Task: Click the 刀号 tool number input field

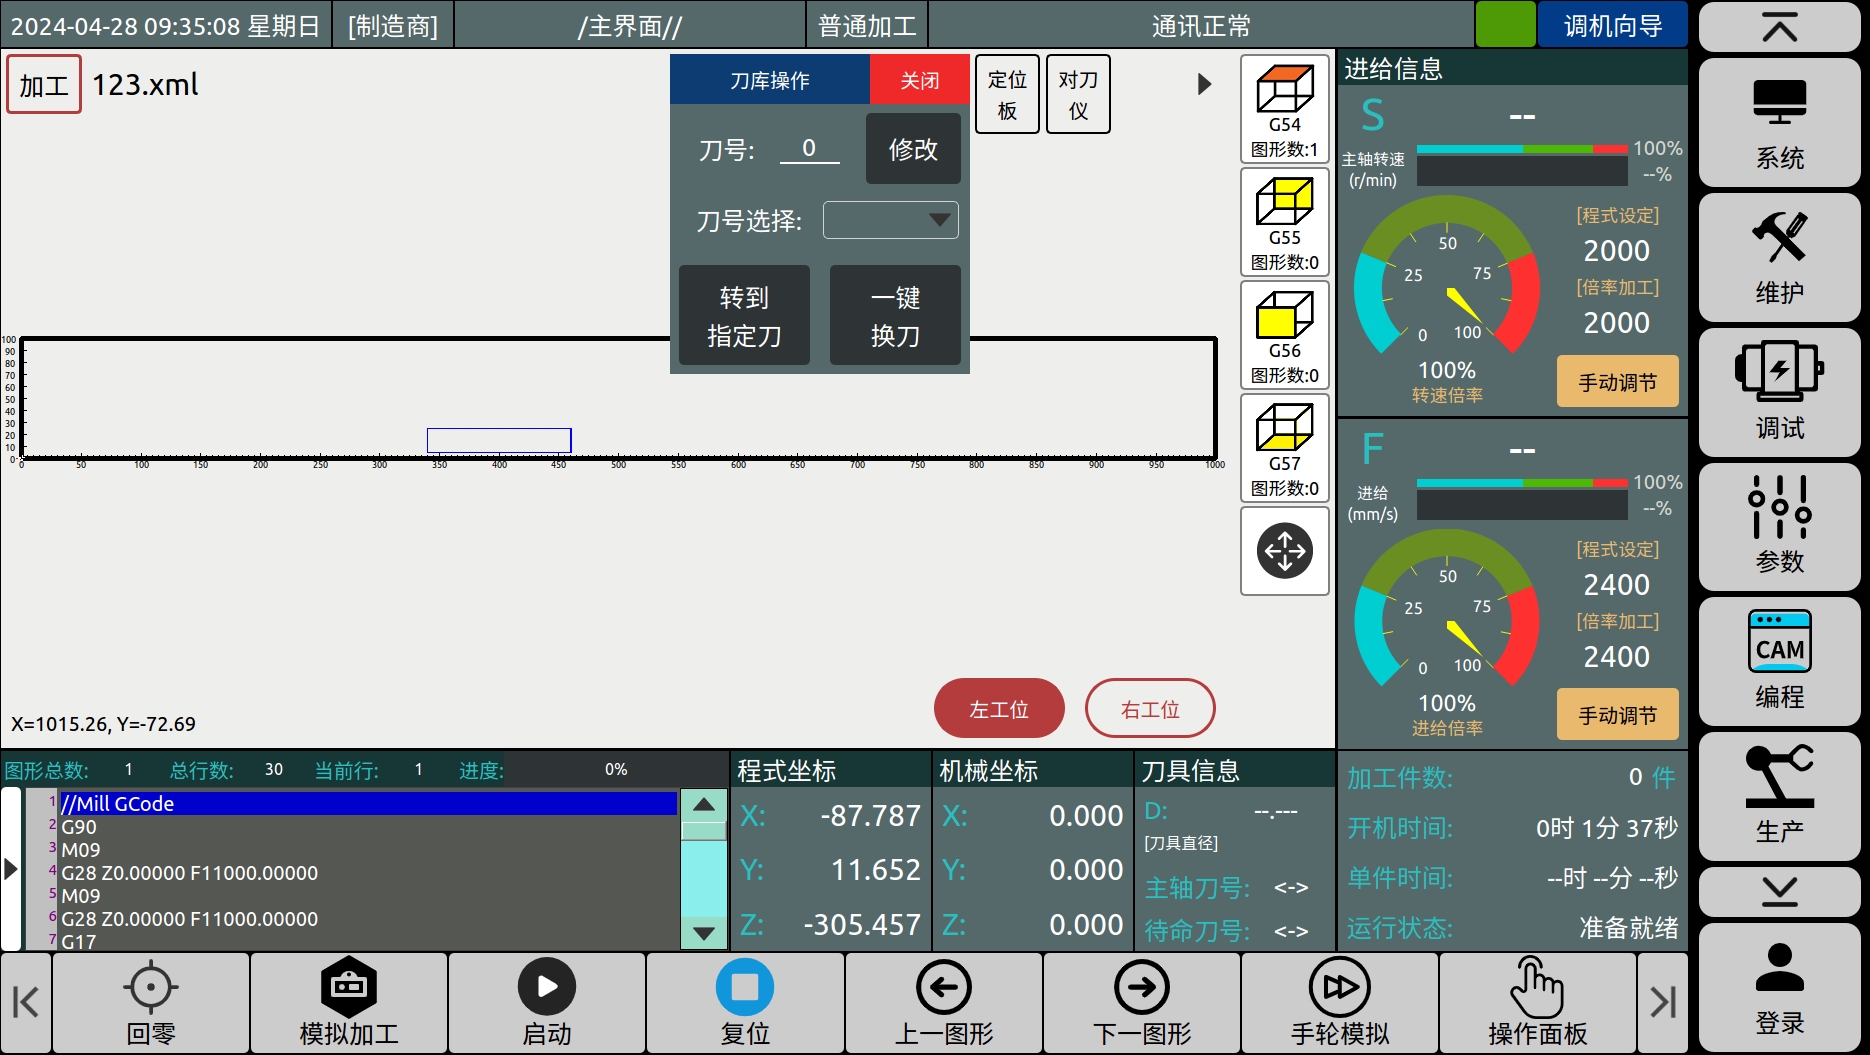Action: [809, 149]
